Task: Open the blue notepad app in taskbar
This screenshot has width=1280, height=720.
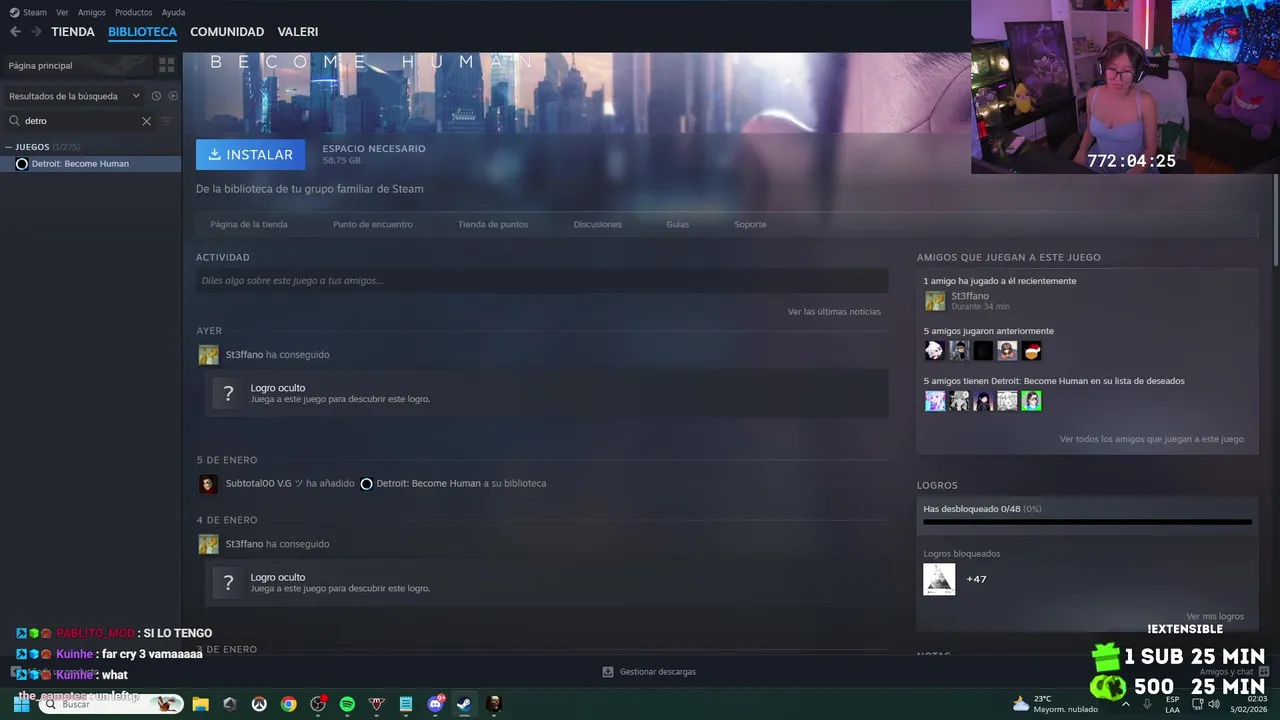Action: [406, 704]
